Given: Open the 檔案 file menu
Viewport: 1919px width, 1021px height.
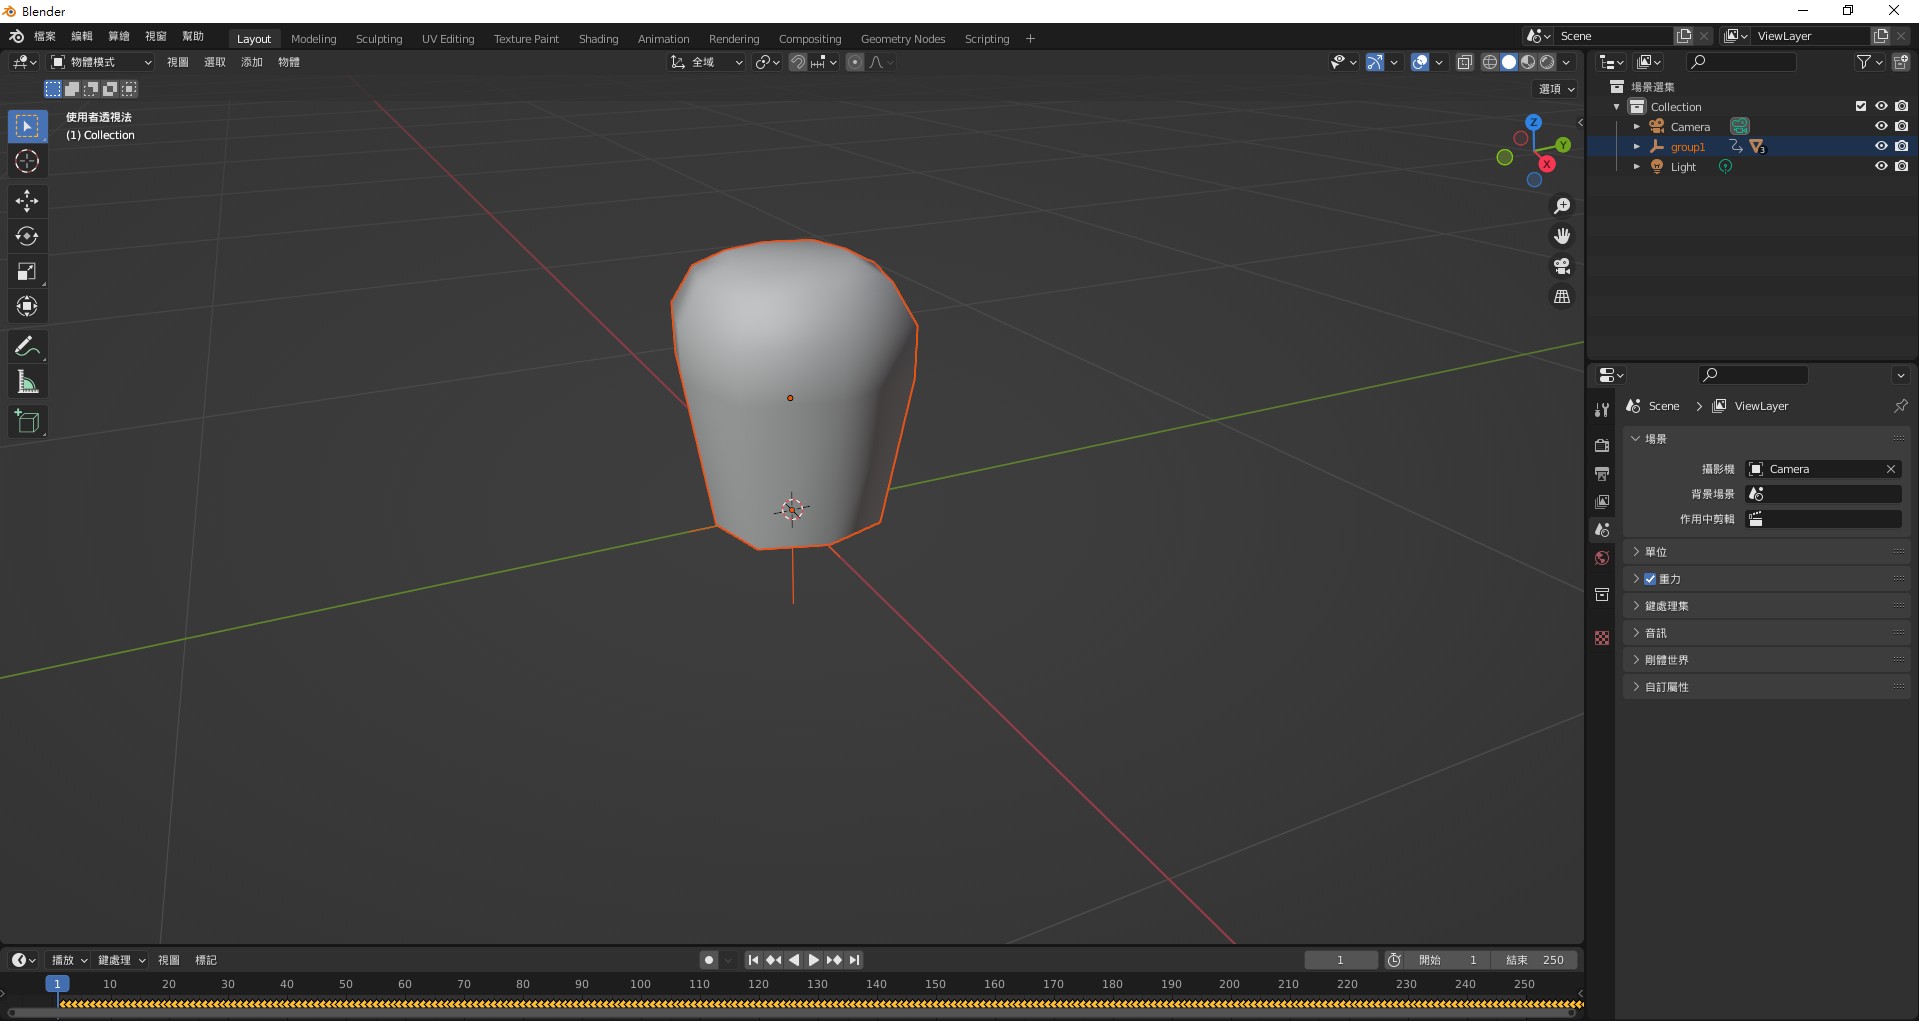Looking at the screenshot, I should (45, 36).
